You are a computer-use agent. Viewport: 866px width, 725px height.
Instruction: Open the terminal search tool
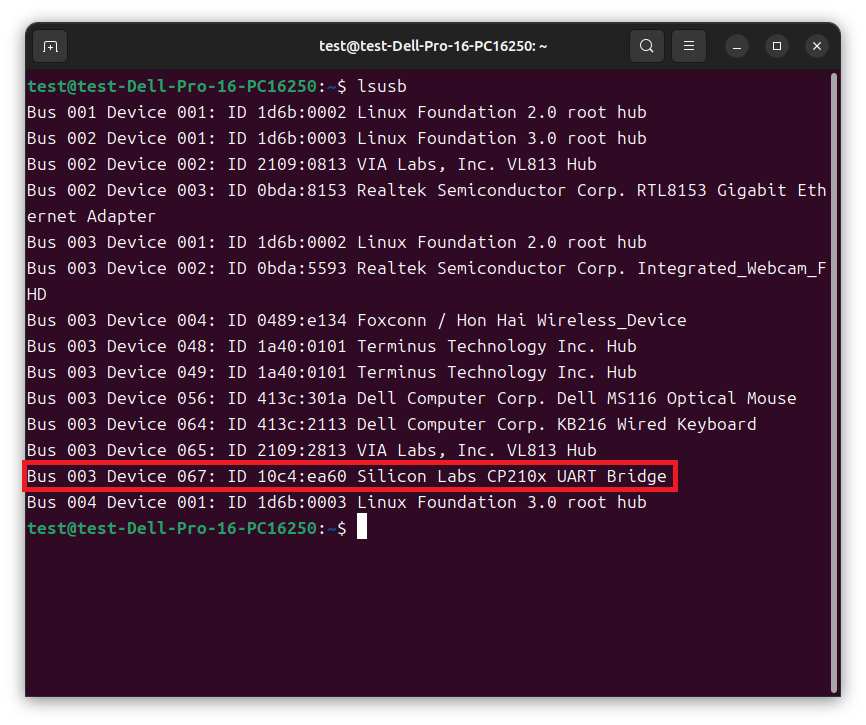[647, 46]
